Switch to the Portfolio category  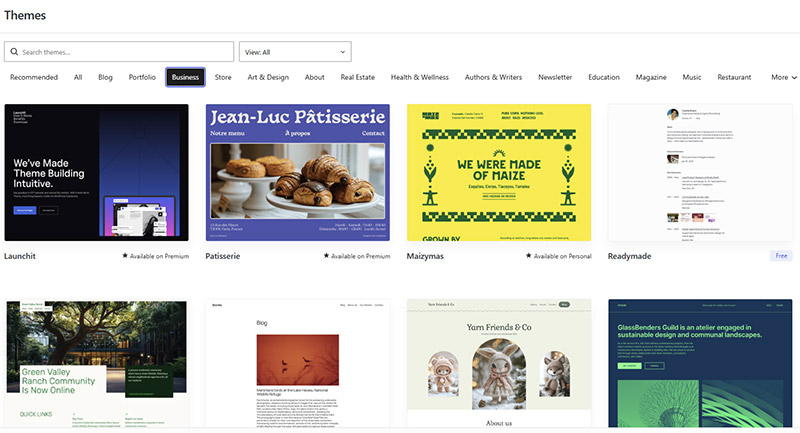click(x=142, y=77)
